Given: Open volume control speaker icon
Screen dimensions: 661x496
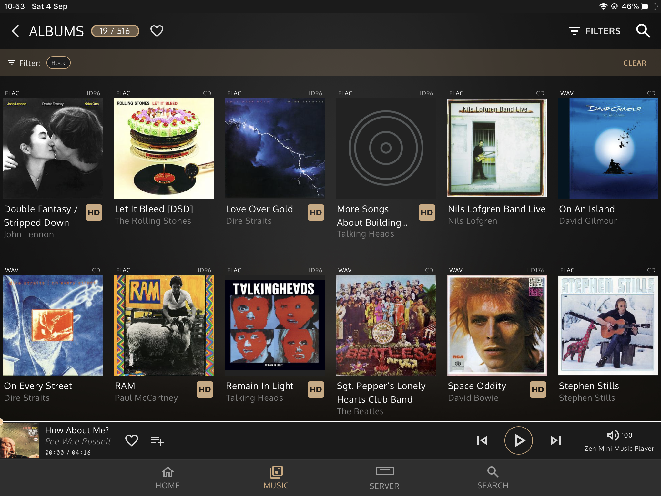Looking at the screenshot, I should [x=613, y=435].
